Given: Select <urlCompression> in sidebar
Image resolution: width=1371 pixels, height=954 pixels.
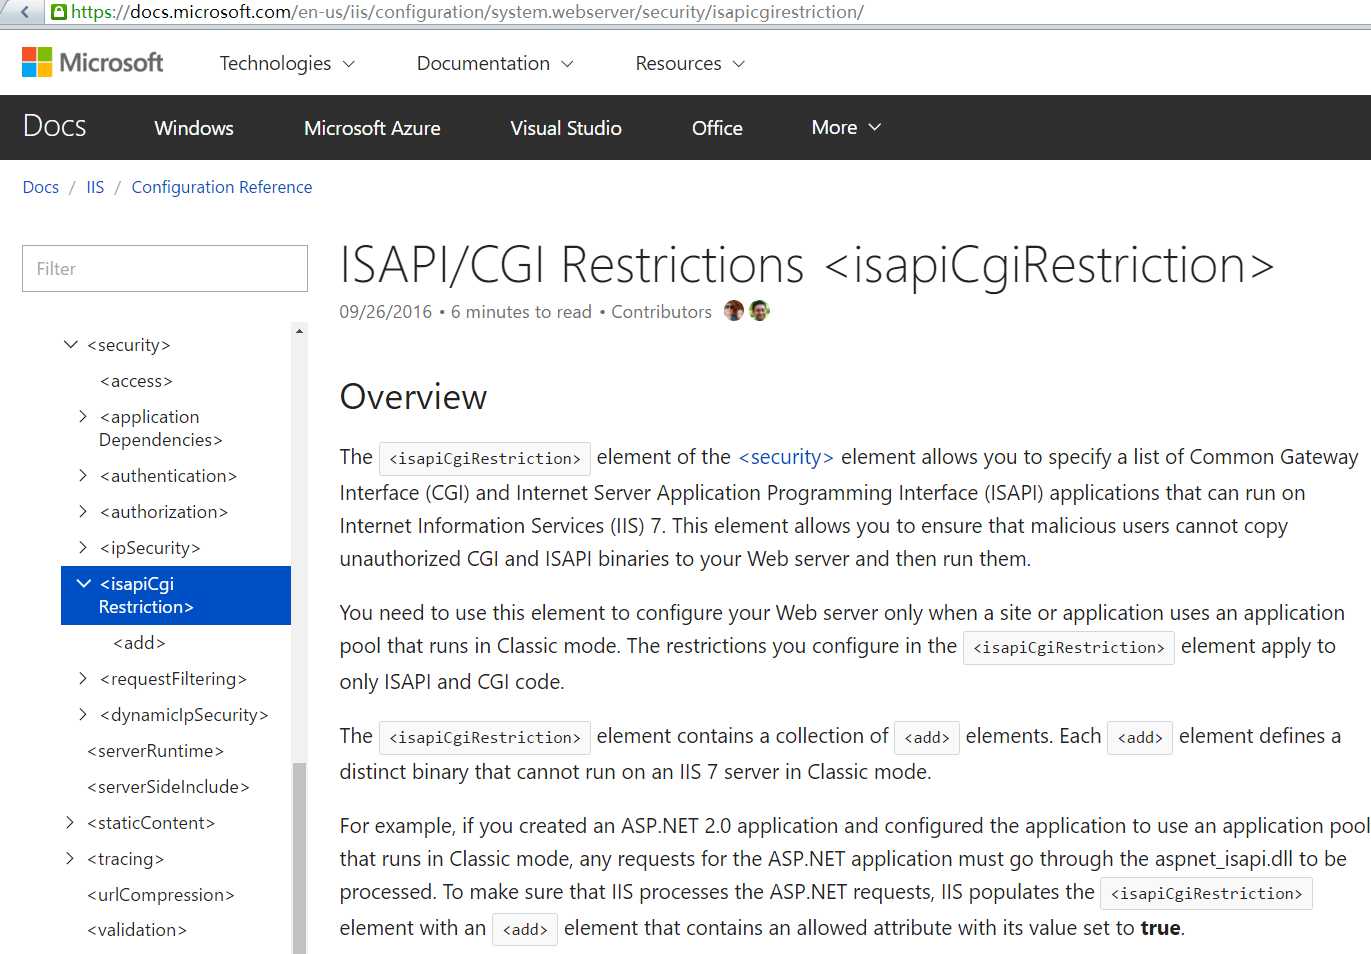Looking at the screenshot, I should click(x=161, y=895).
